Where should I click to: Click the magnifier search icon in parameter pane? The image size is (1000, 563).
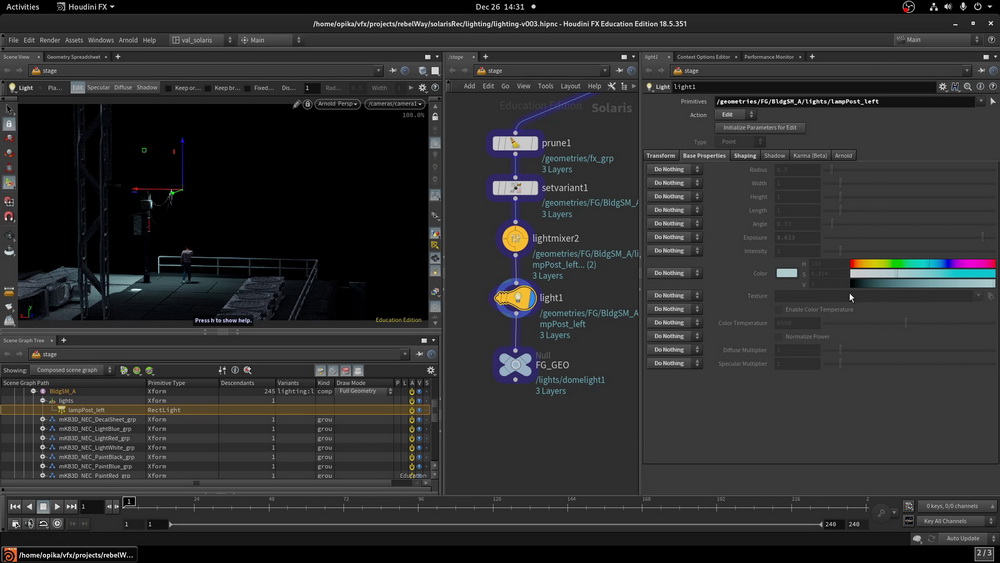pyautogui.click(x=968, y=87)
